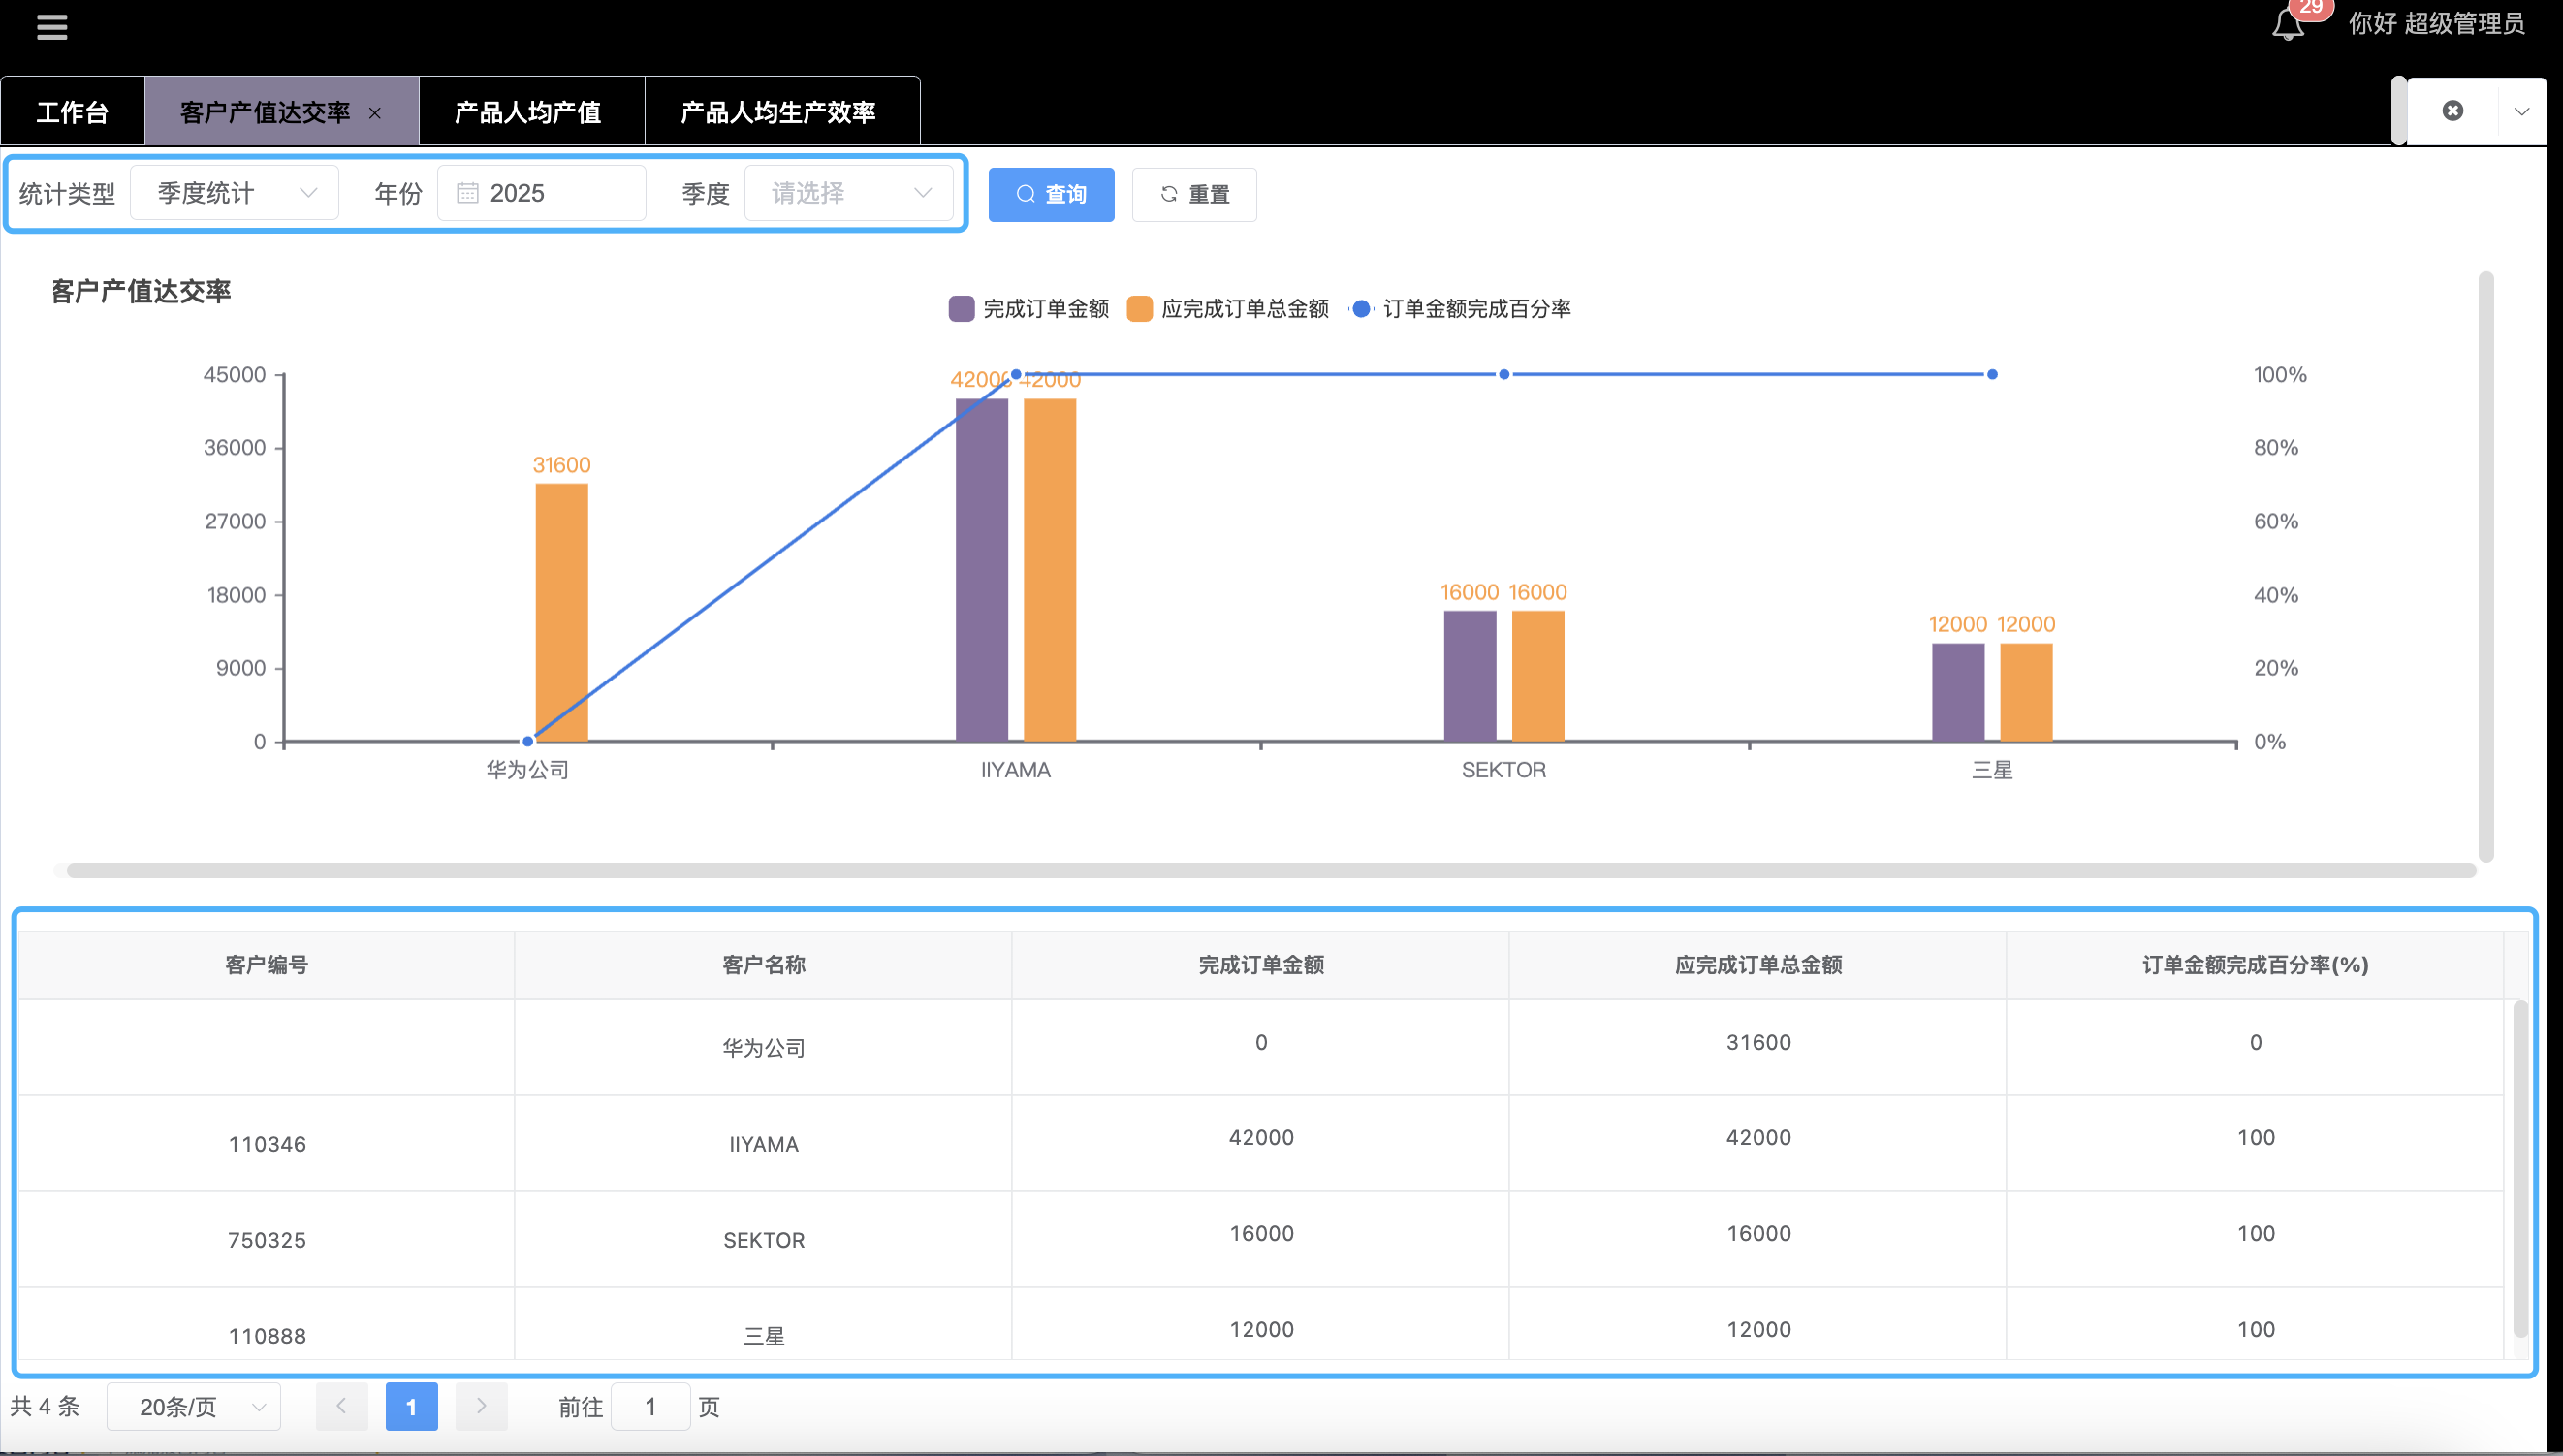2563x1456 pixels.
Task: Go to the previous page arrow
Action: [x=341, y=1406]
